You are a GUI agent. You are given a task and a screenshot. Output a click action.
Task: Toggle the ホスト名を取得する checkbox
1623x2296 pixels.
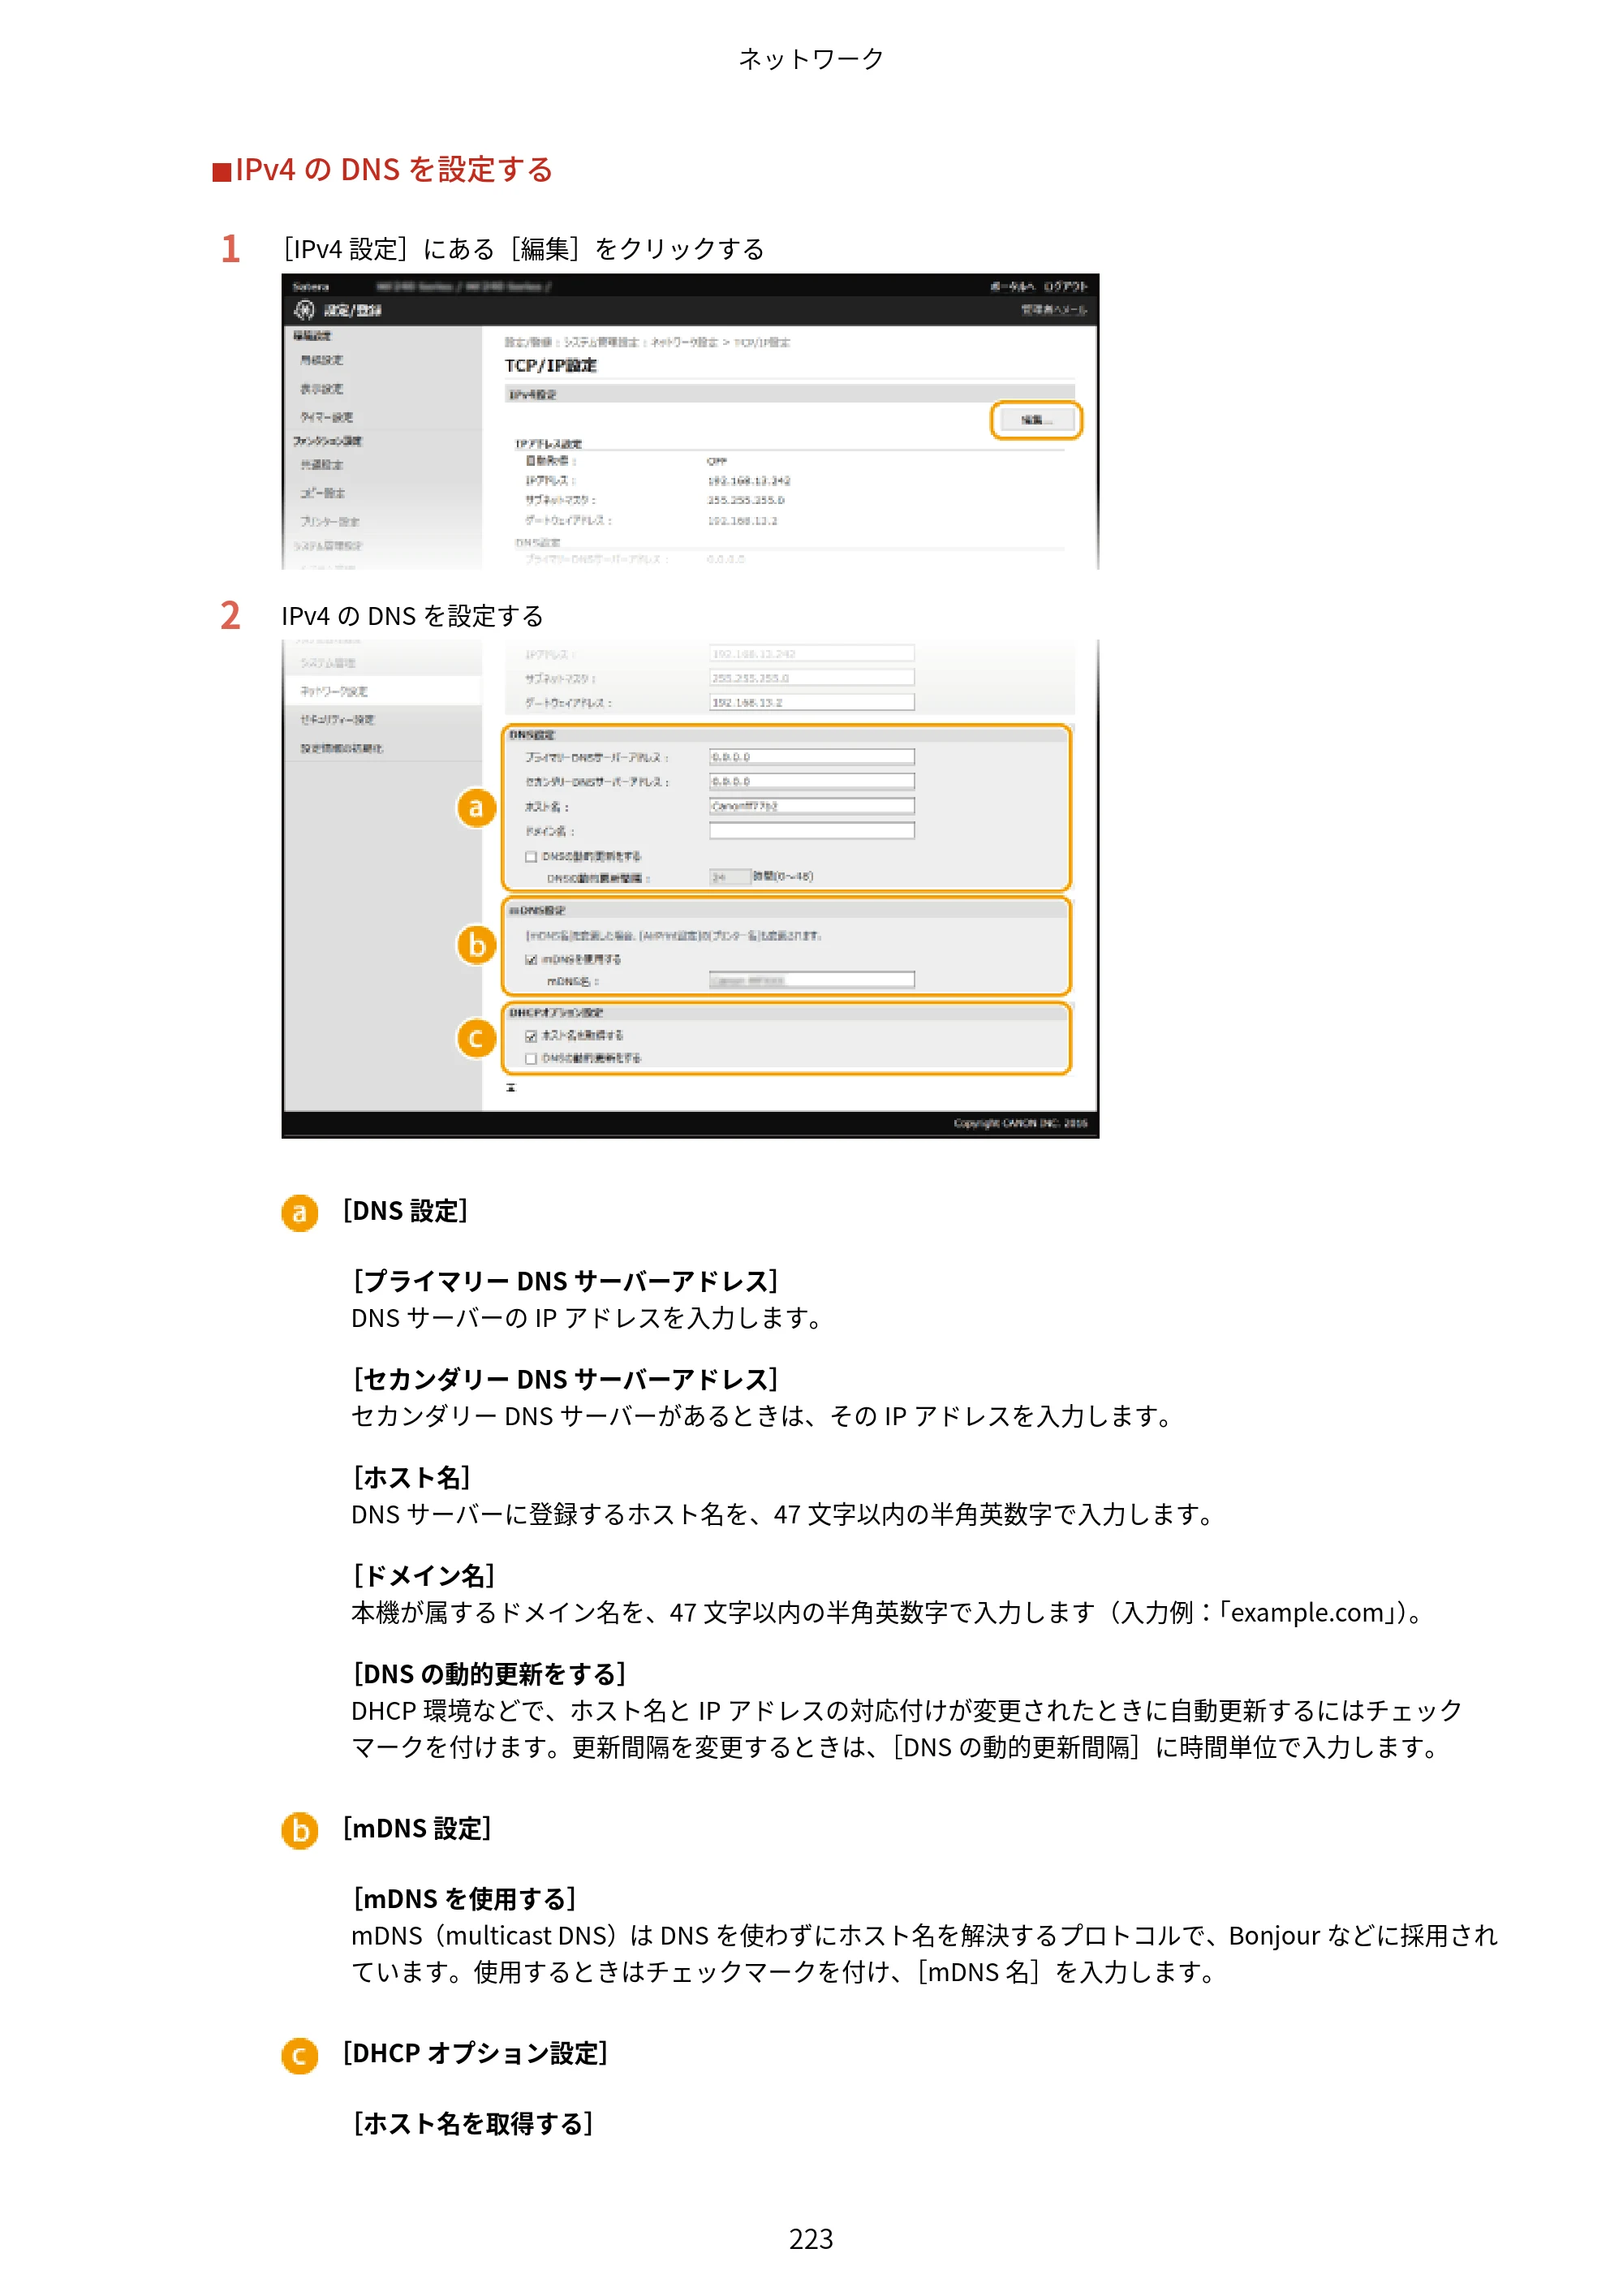click(531, 1036)
